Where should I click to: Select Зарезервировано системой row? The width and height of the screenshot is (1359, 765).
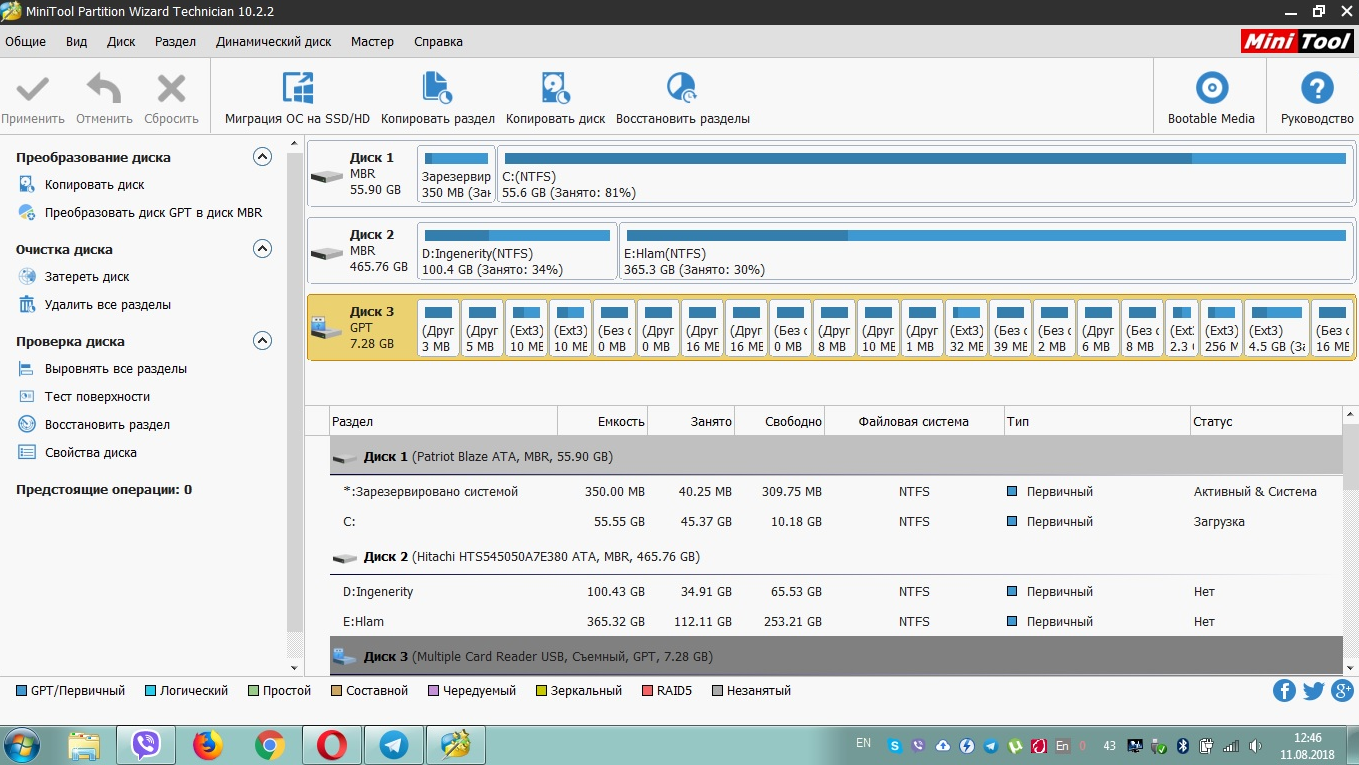tap(836, 492)
